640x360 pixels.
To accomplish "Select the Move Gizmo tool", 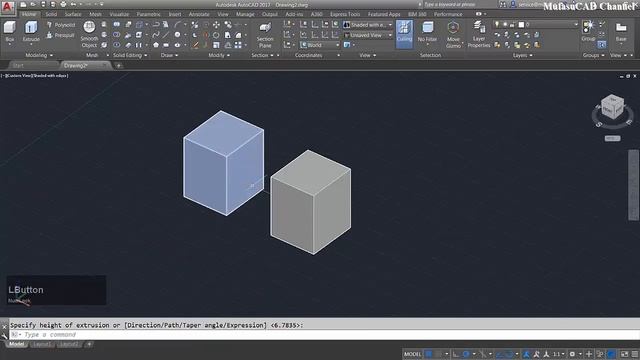I will (453, 35).
